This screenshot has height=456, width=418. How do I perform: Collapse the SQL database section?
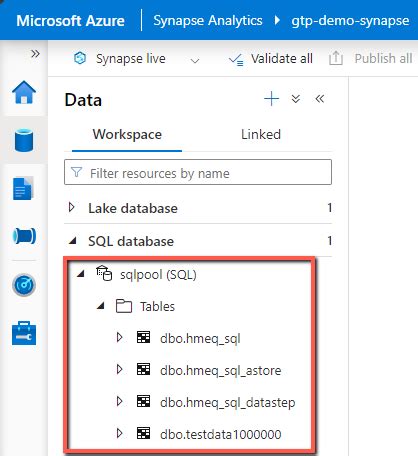72,241
